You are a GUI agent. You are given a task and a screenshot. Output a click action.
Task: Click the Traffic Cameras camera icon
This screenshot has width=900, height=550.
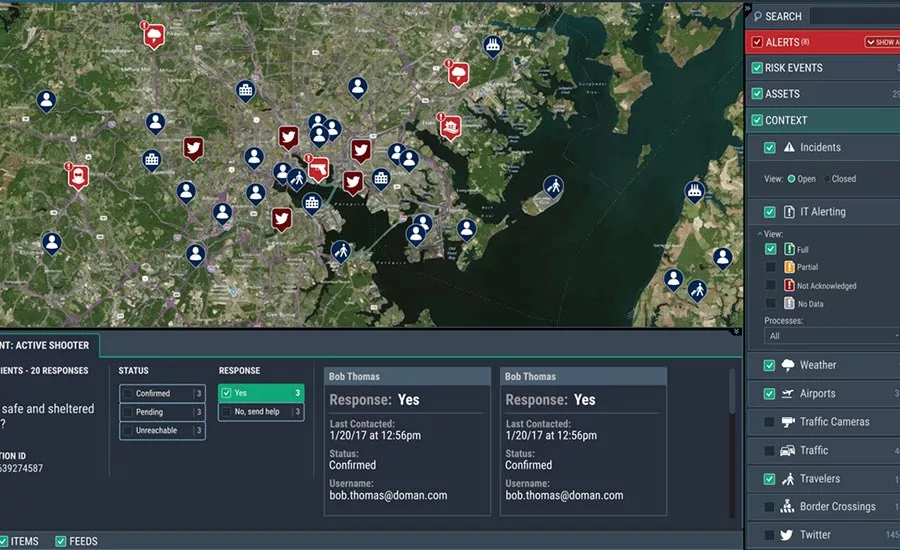coord(788,422)
